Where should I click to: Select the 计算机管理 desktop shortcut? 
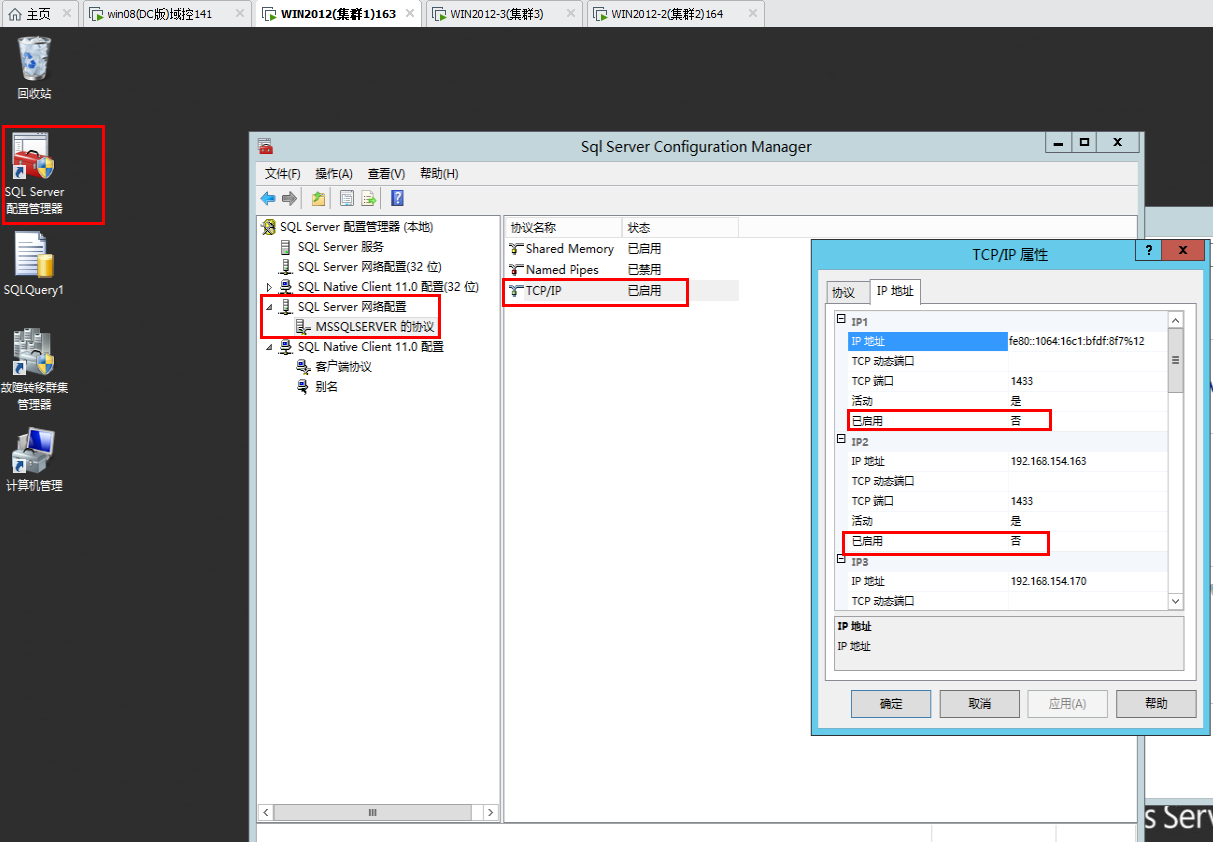[34, 460]
